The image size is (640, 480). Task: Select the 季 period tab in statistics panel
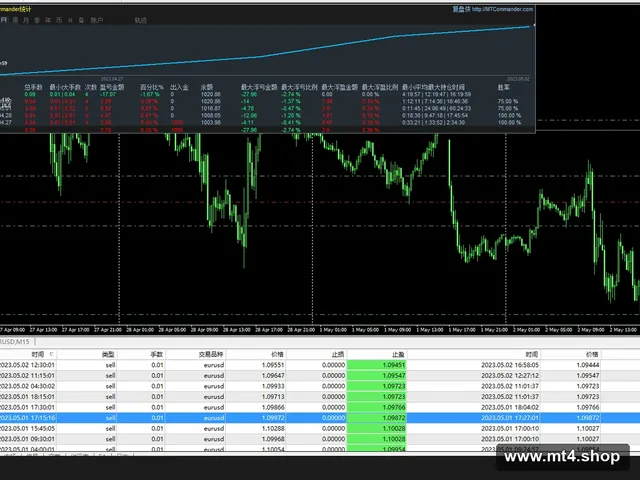coord(37,20)
